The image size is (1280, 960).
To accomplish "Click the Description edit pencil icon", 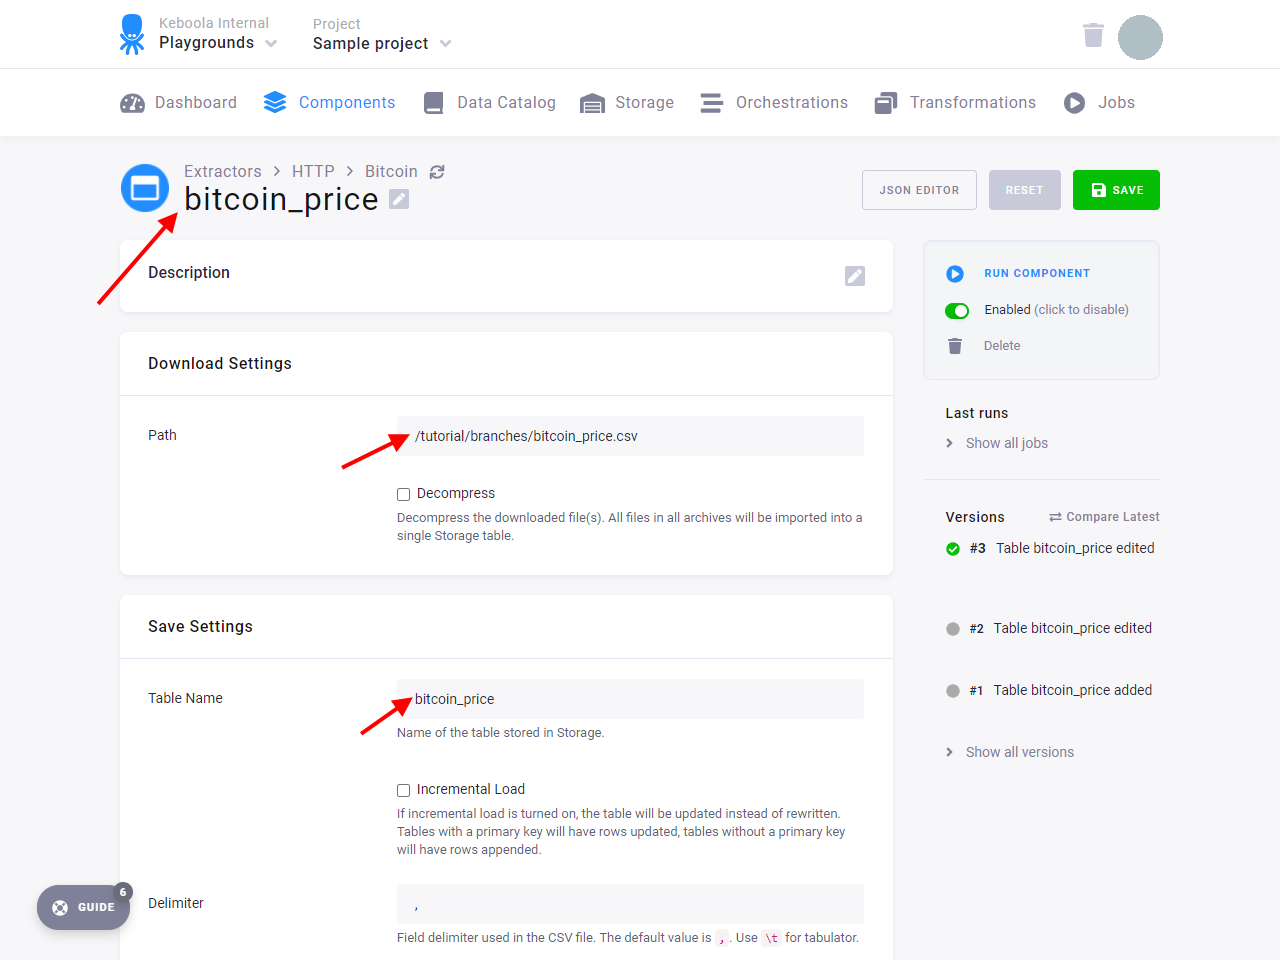I will click(x=855, y=276).
